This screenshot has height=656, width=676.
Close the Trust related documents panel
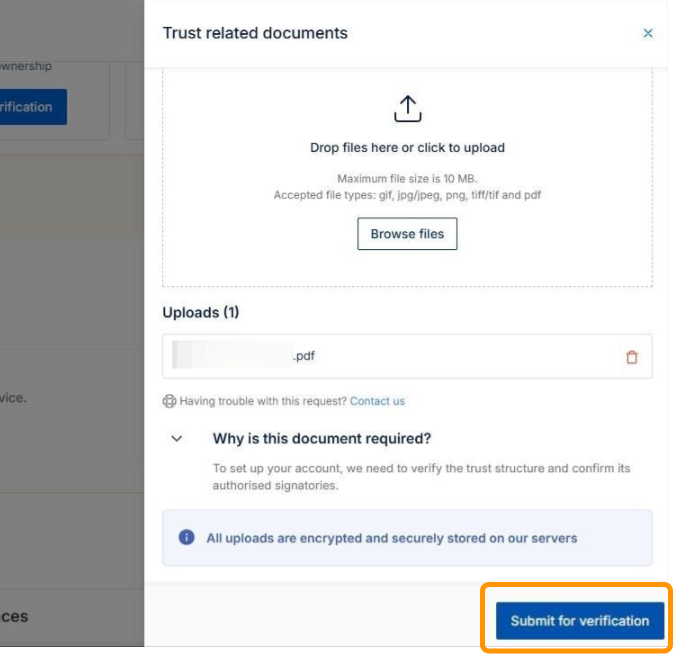(648, 33)
